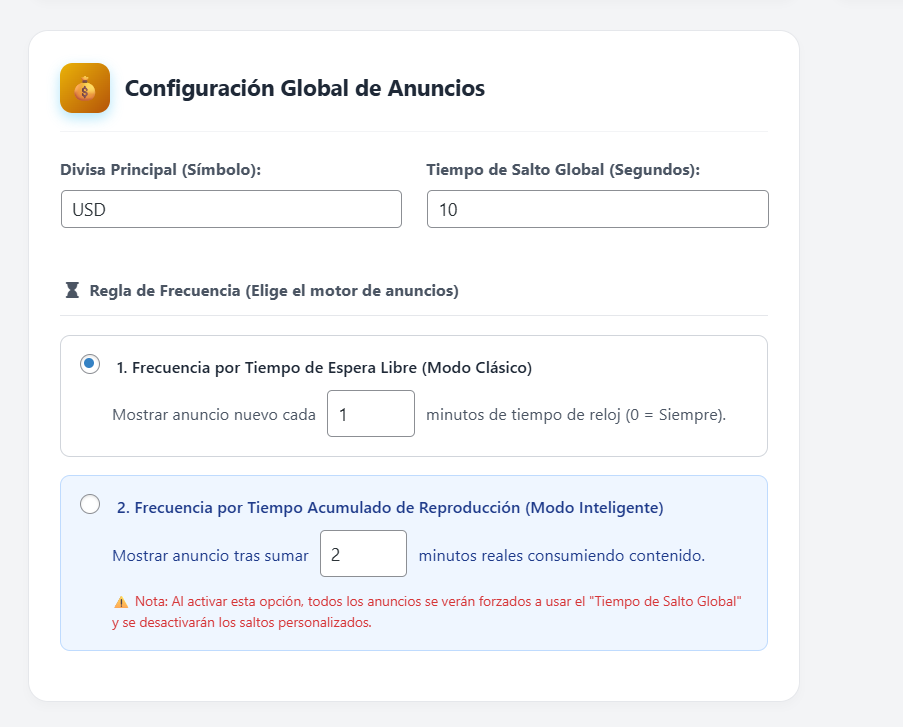Image resolution: width=903 pixels, height=727 pixels.
Task: Click the accumulated playback minutes field showing 2
Action: pos(363,554)
